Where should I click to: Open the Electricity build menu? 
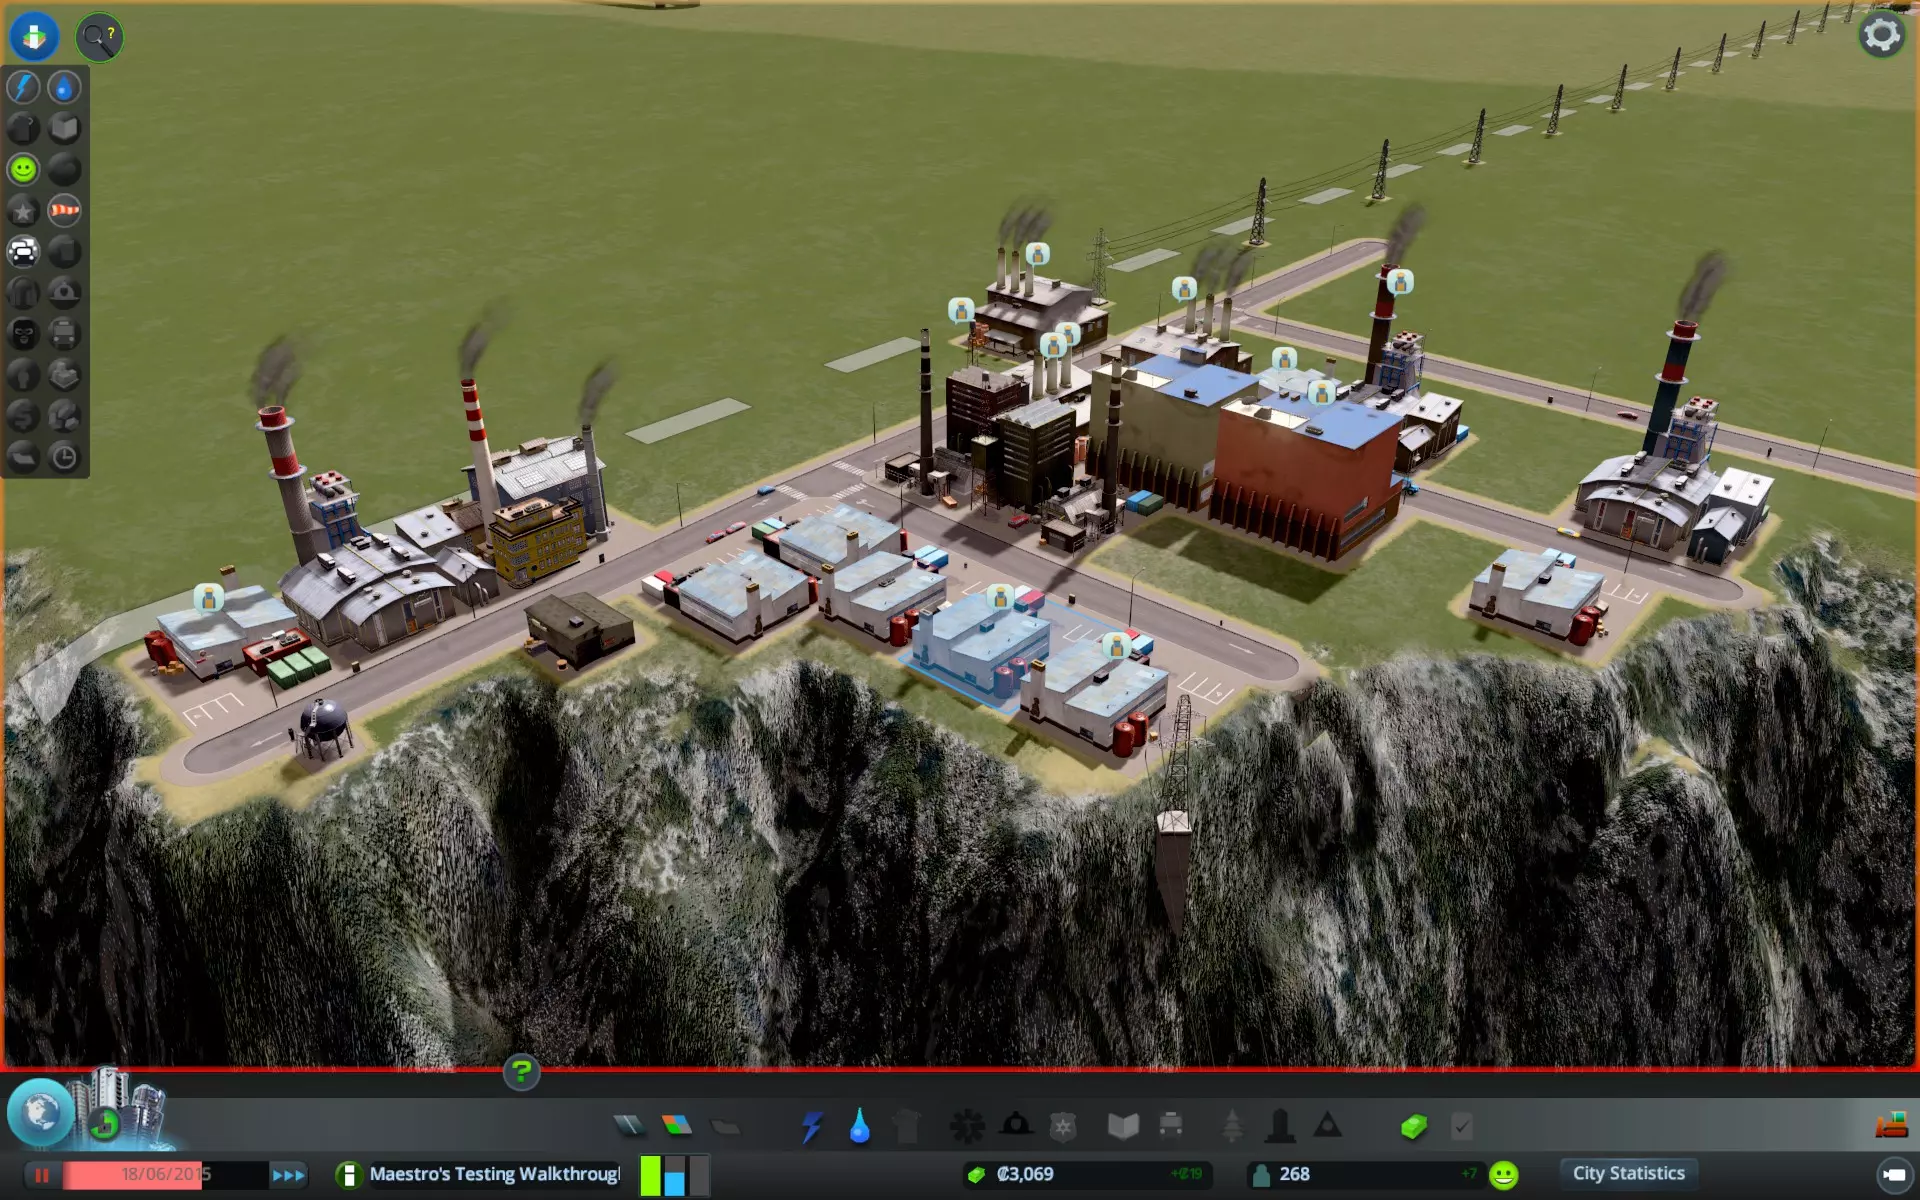[x=811, y=1127]
